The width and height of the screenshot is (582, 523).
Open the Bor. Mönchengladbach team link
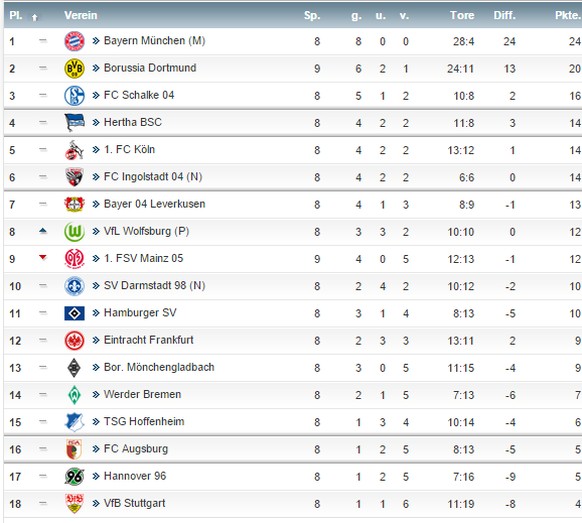point(159,367)
